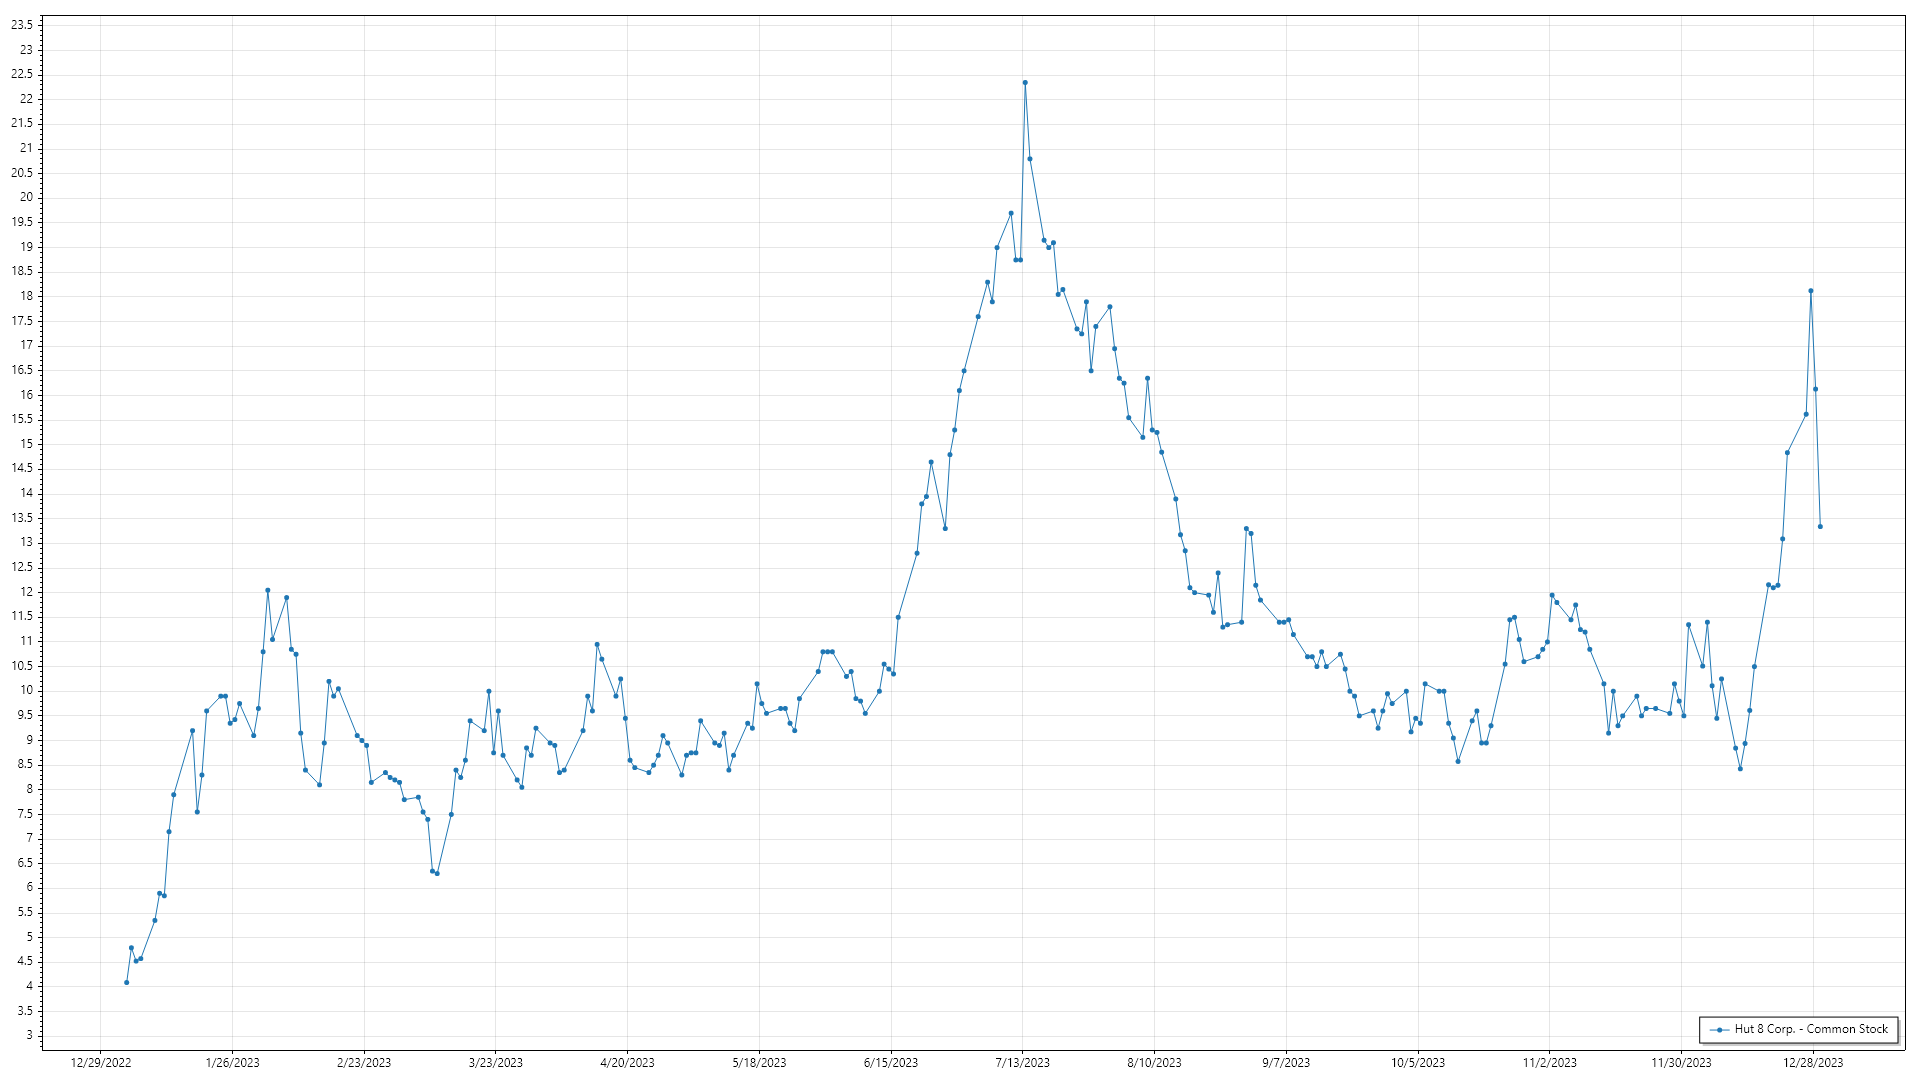Click the late December peak point near 18

[x=1811, y=291]
